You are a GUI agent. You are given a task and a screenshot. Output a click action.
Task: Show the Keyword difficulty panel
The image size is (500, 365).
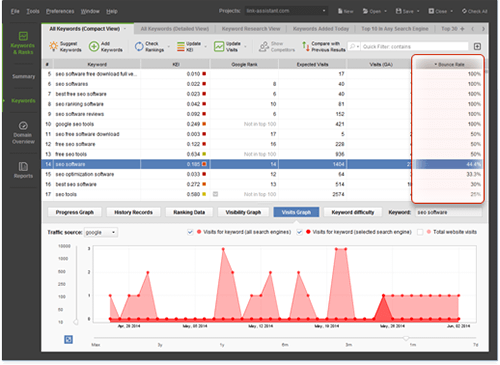pyautogui.click(x=353, y=212)
